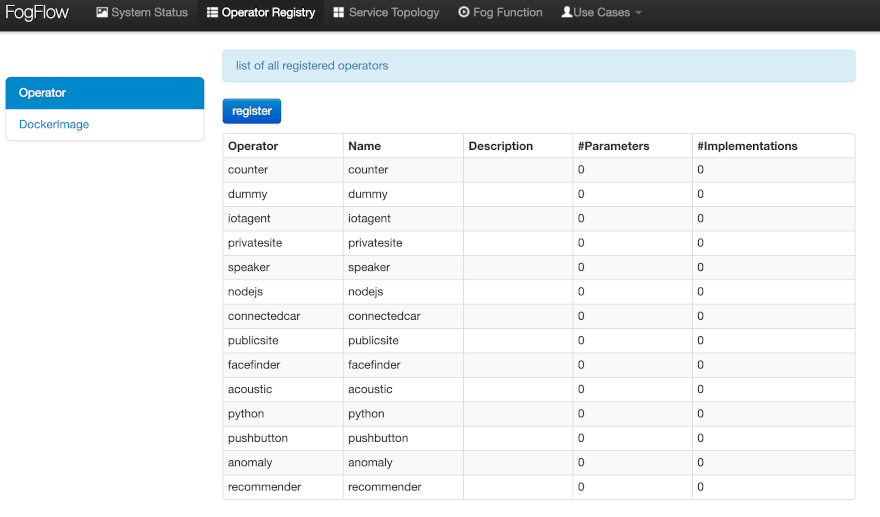880x517 pixels.
Task: Open DockerImage in the sidebar
Action: pyautogui.click(x=105, y=125)
